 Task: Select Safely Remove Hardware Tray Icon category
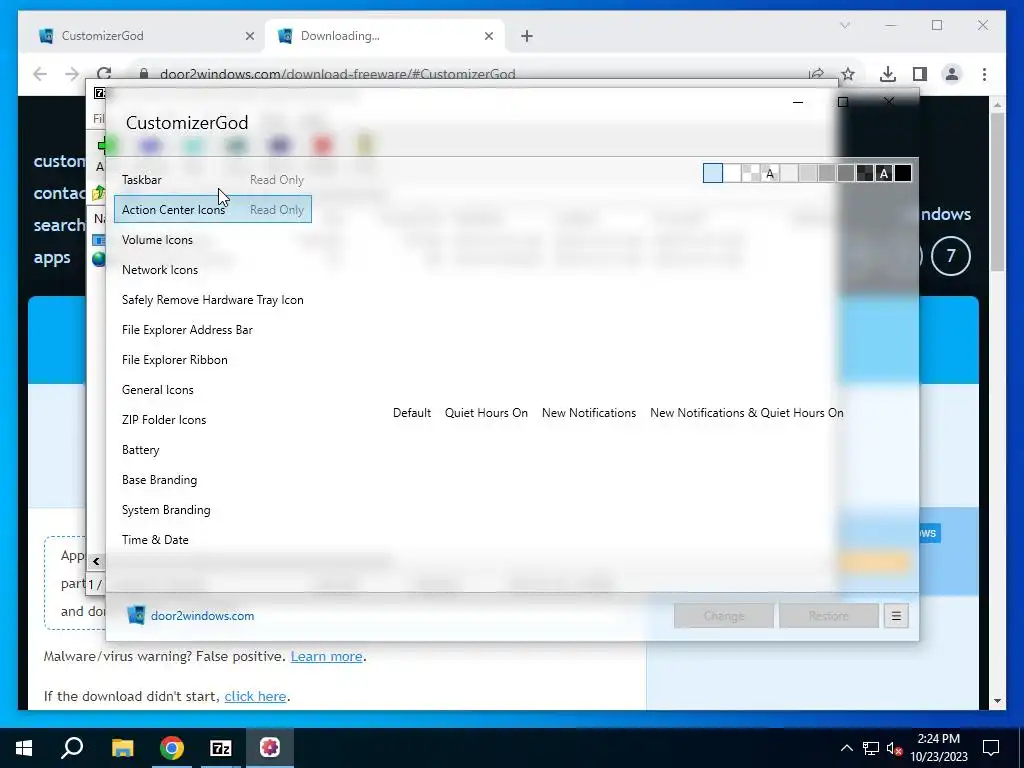(x=213, y=300)
